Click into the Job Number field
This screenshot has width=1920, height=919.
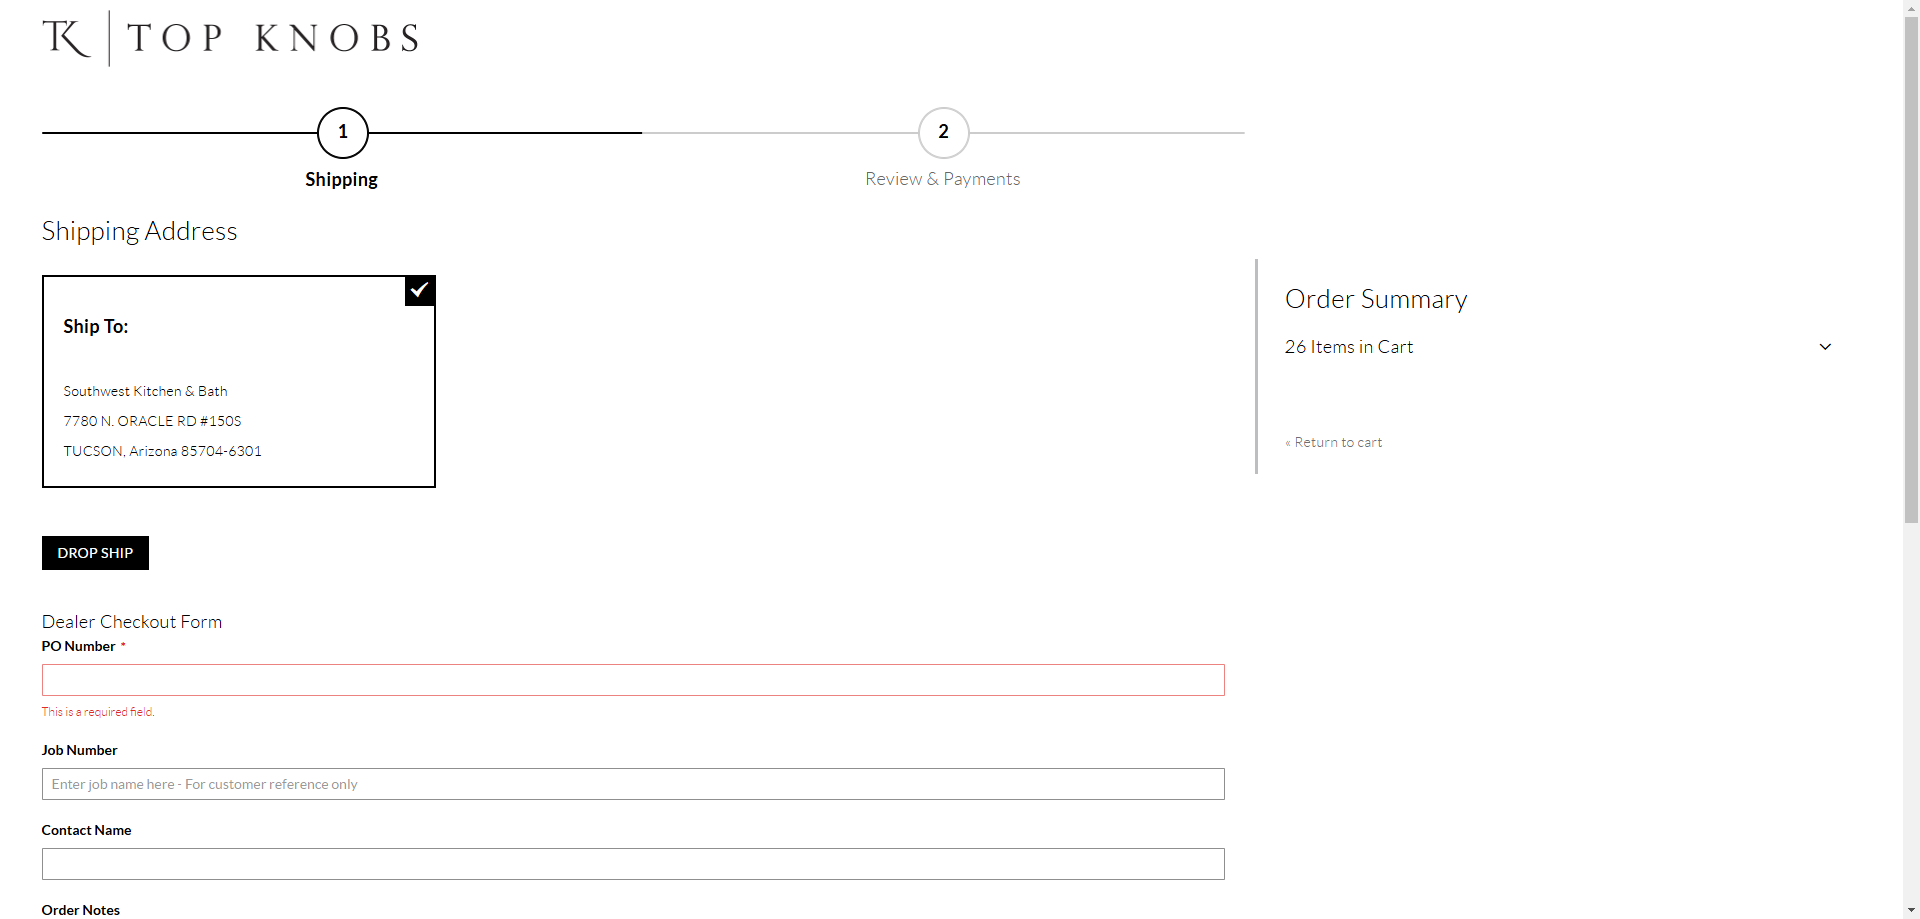633,784
